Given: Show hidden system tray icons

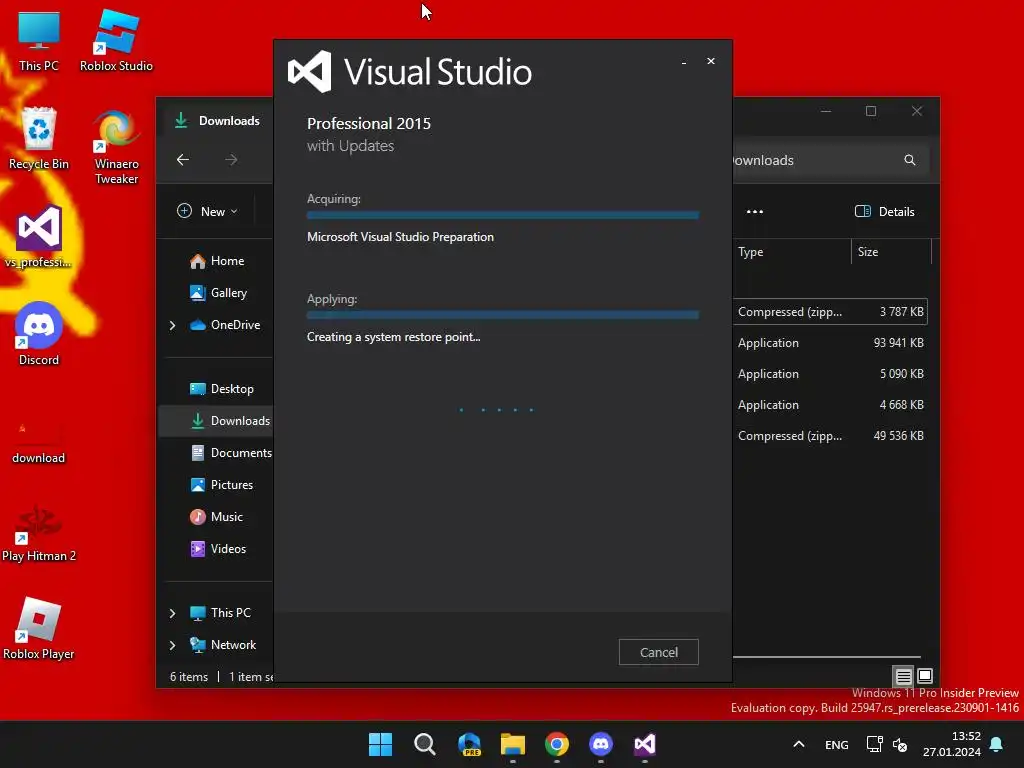Looking at the screenshot, I should pyautogui.click(x=798, y=744).
